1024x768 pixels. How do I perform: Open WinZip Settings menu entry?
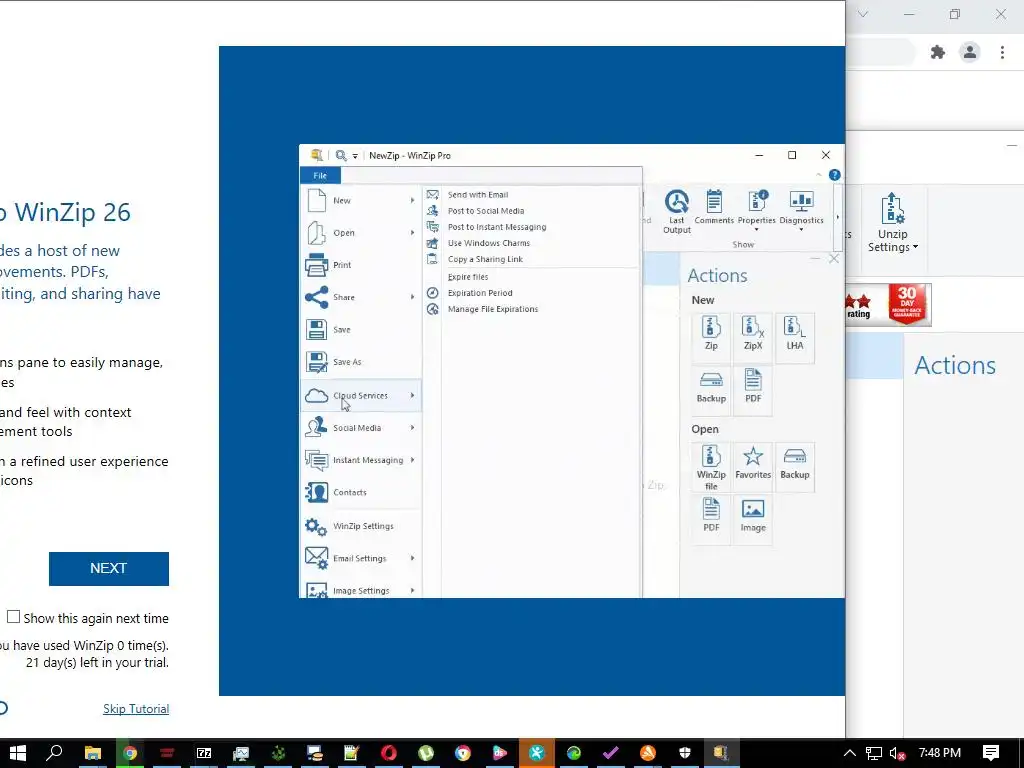pyautogui.click(x=361, y=526)
